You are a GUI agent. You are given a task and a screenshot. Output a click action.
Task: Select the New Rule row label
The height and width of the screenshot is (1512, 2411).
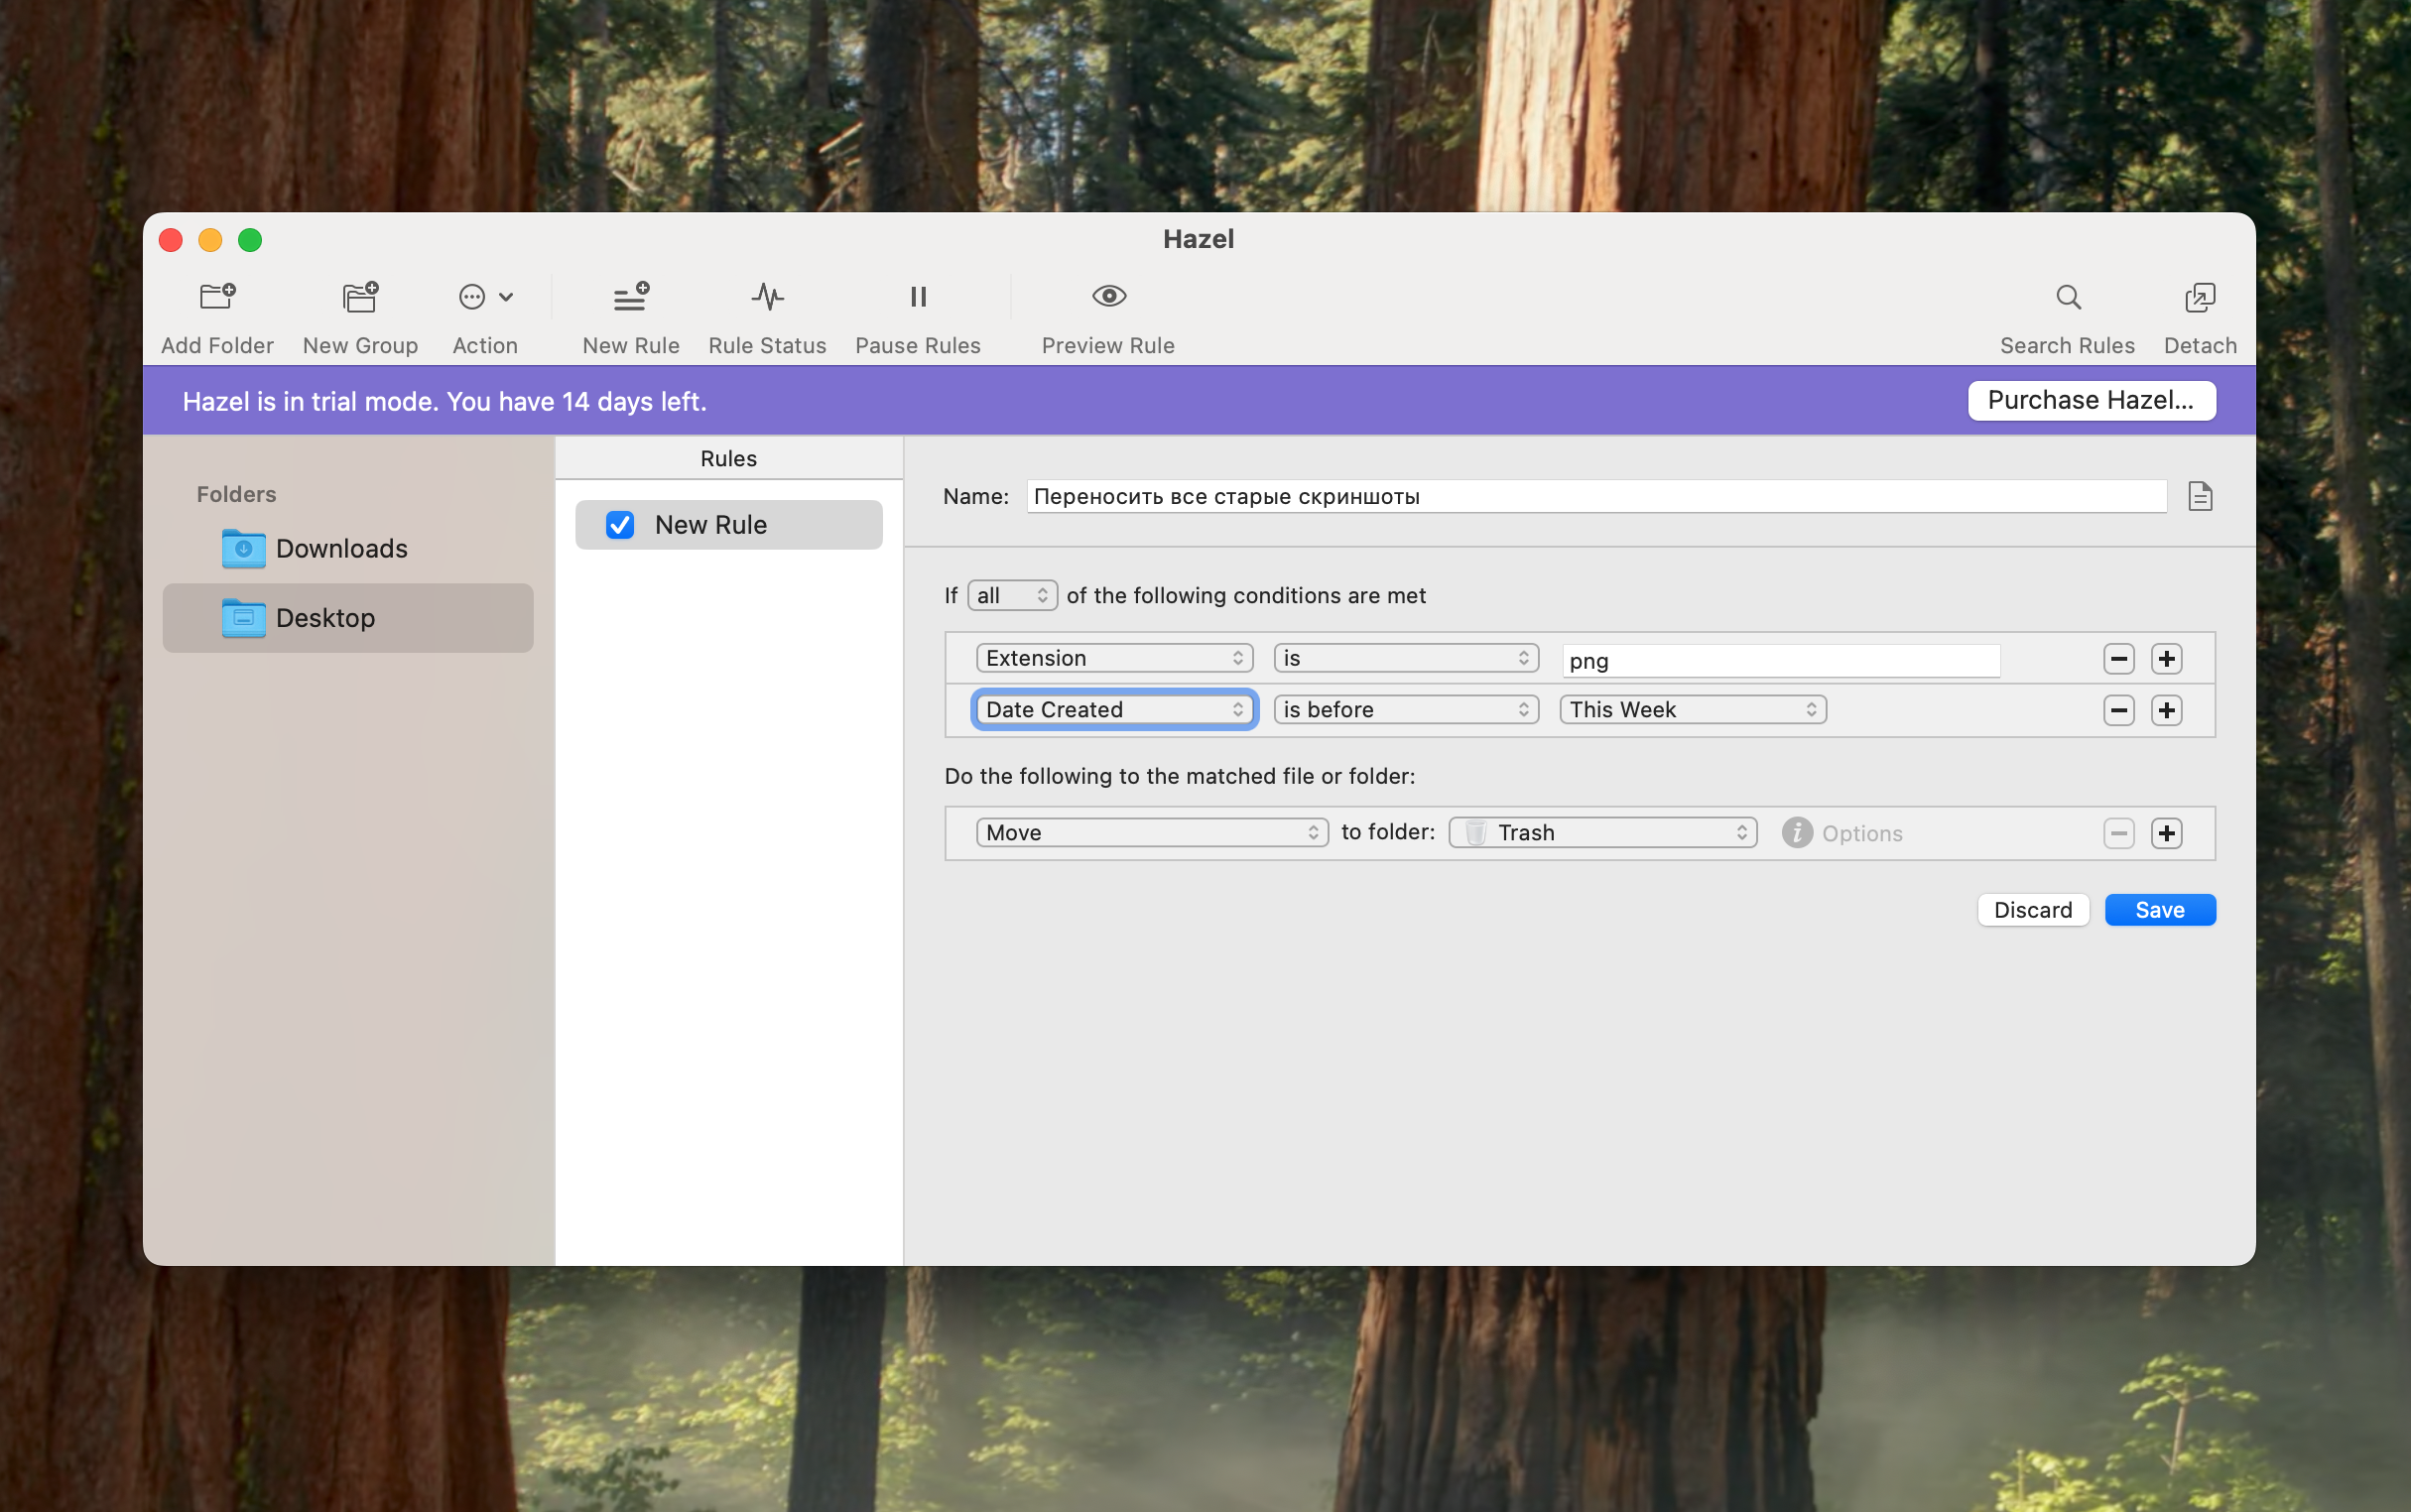pos(711,525)
